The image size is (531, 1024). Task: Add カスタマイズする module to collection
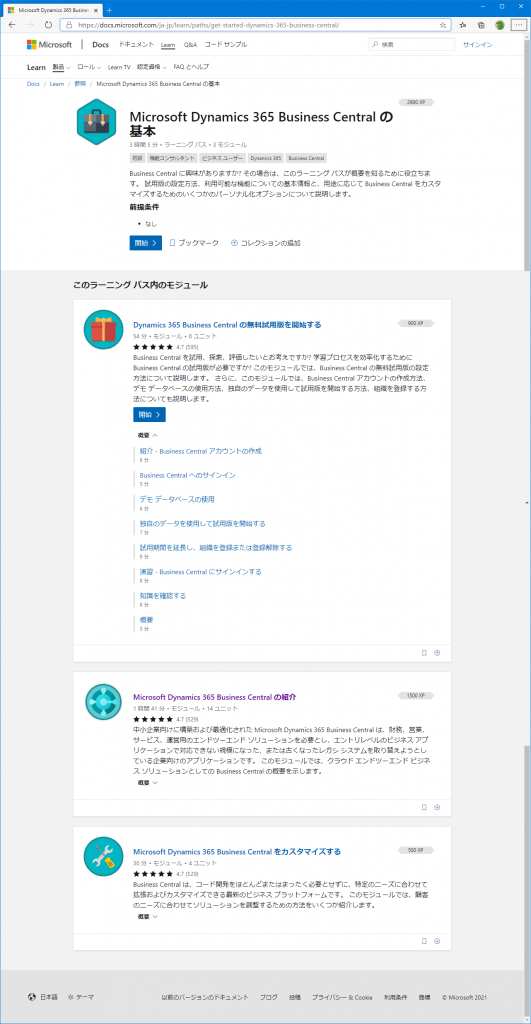(438, 941)
